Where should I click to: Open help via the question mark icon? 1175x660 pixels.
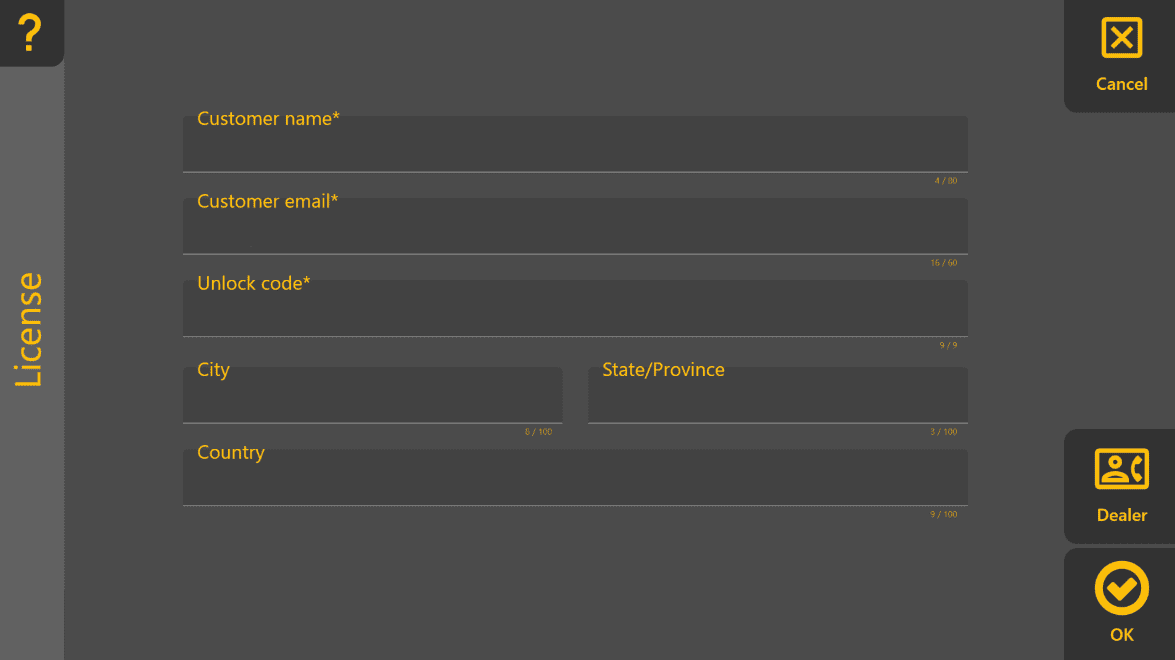coord(30,33)
